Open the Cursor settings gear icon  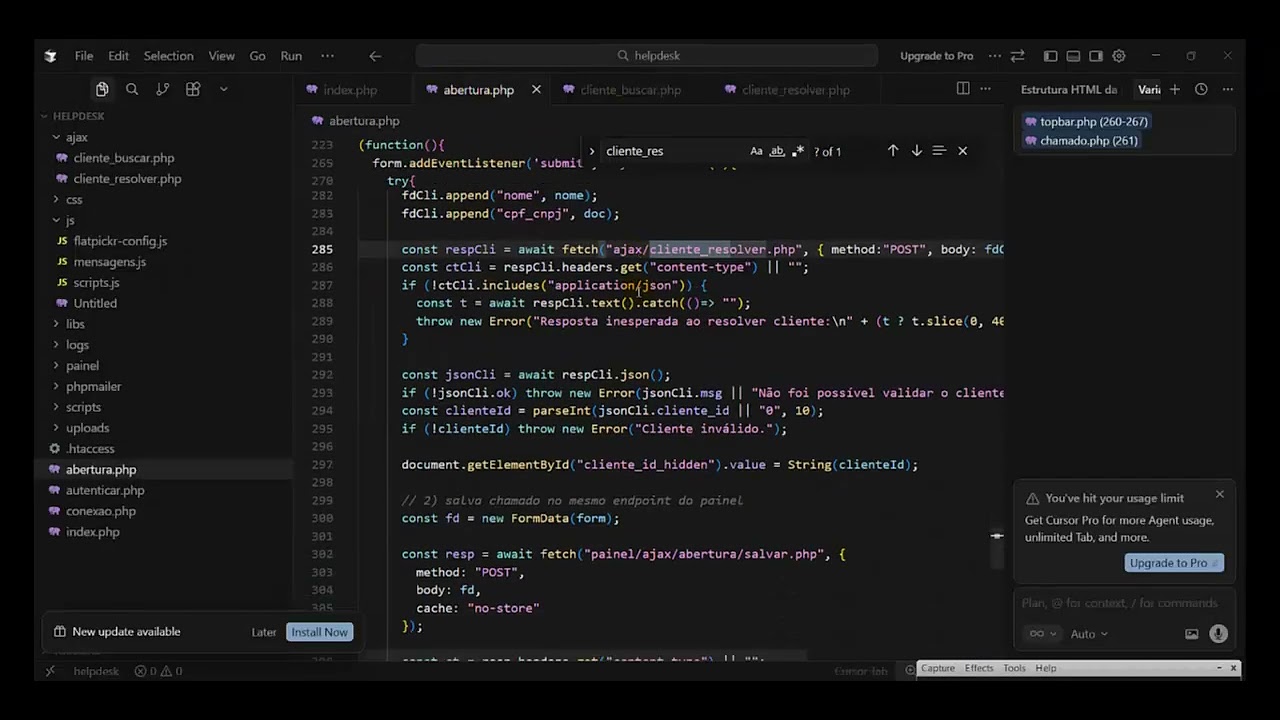(1119, 56)
